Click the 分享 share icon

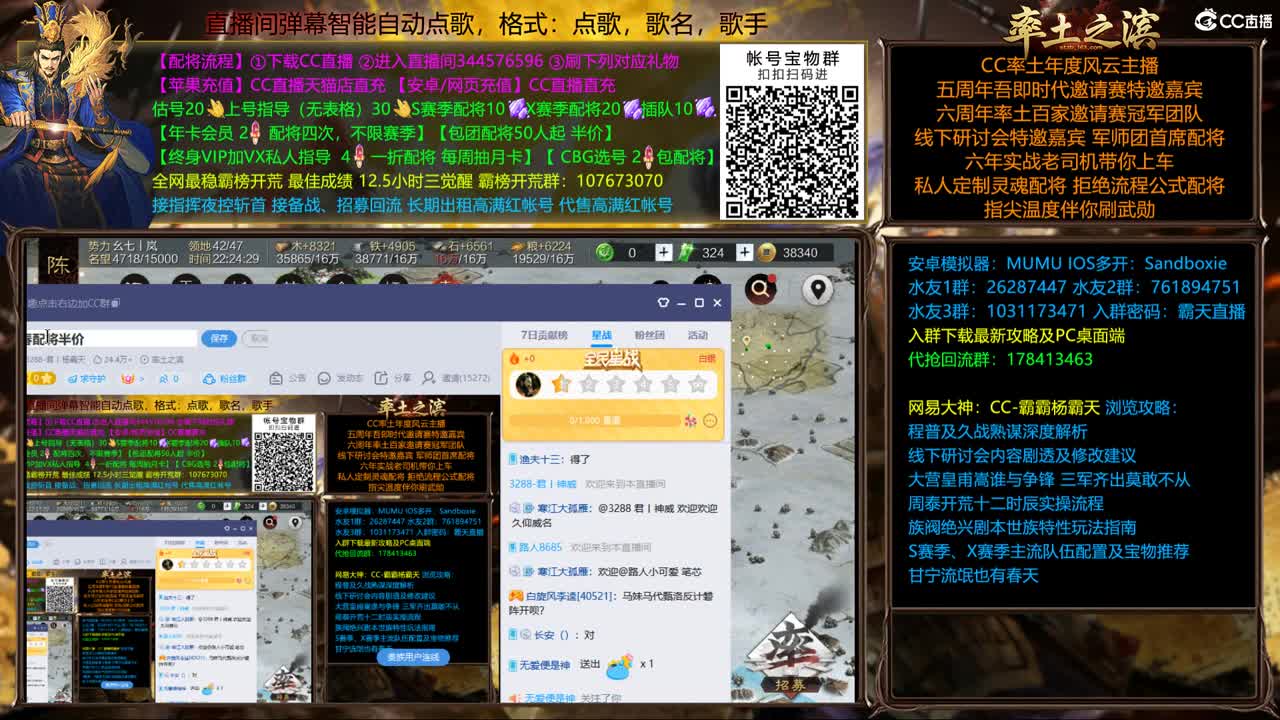[x=380, y=379]
